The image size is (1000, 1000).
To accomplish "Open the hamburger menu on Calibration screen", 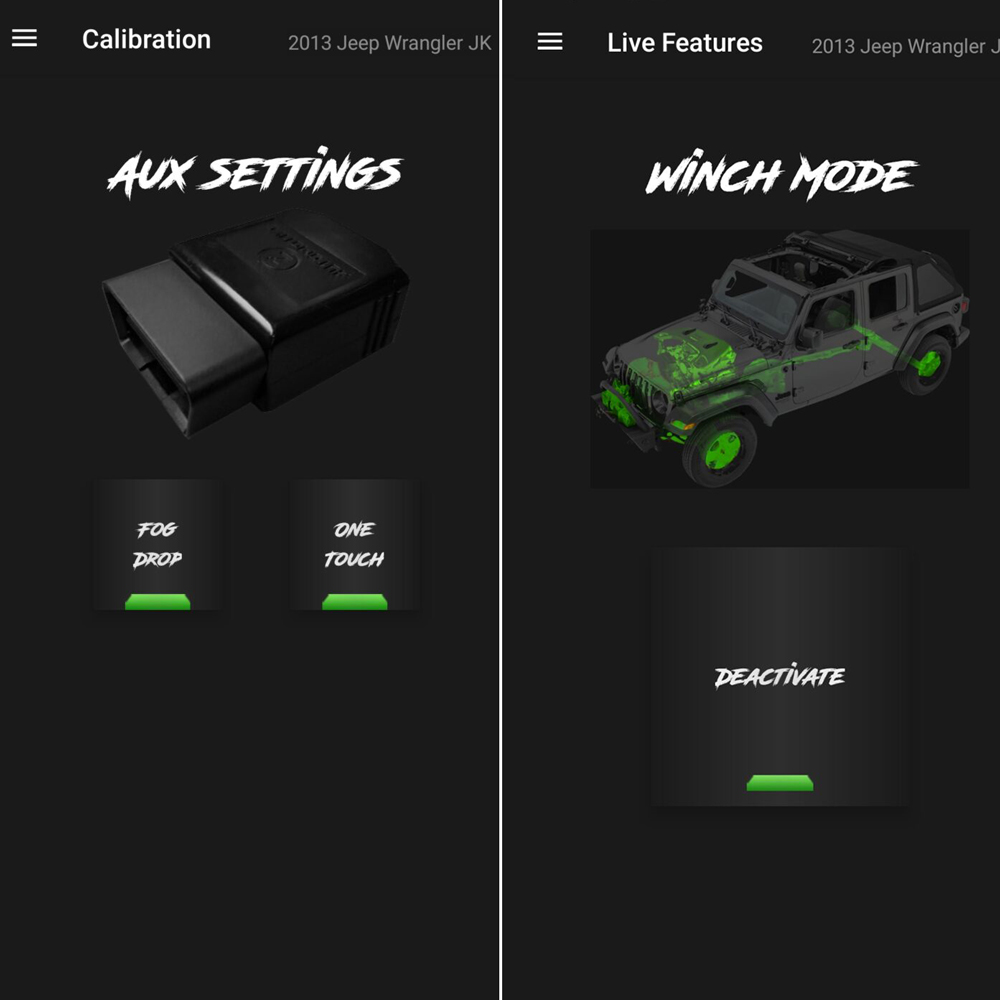I will click(24, 38).
